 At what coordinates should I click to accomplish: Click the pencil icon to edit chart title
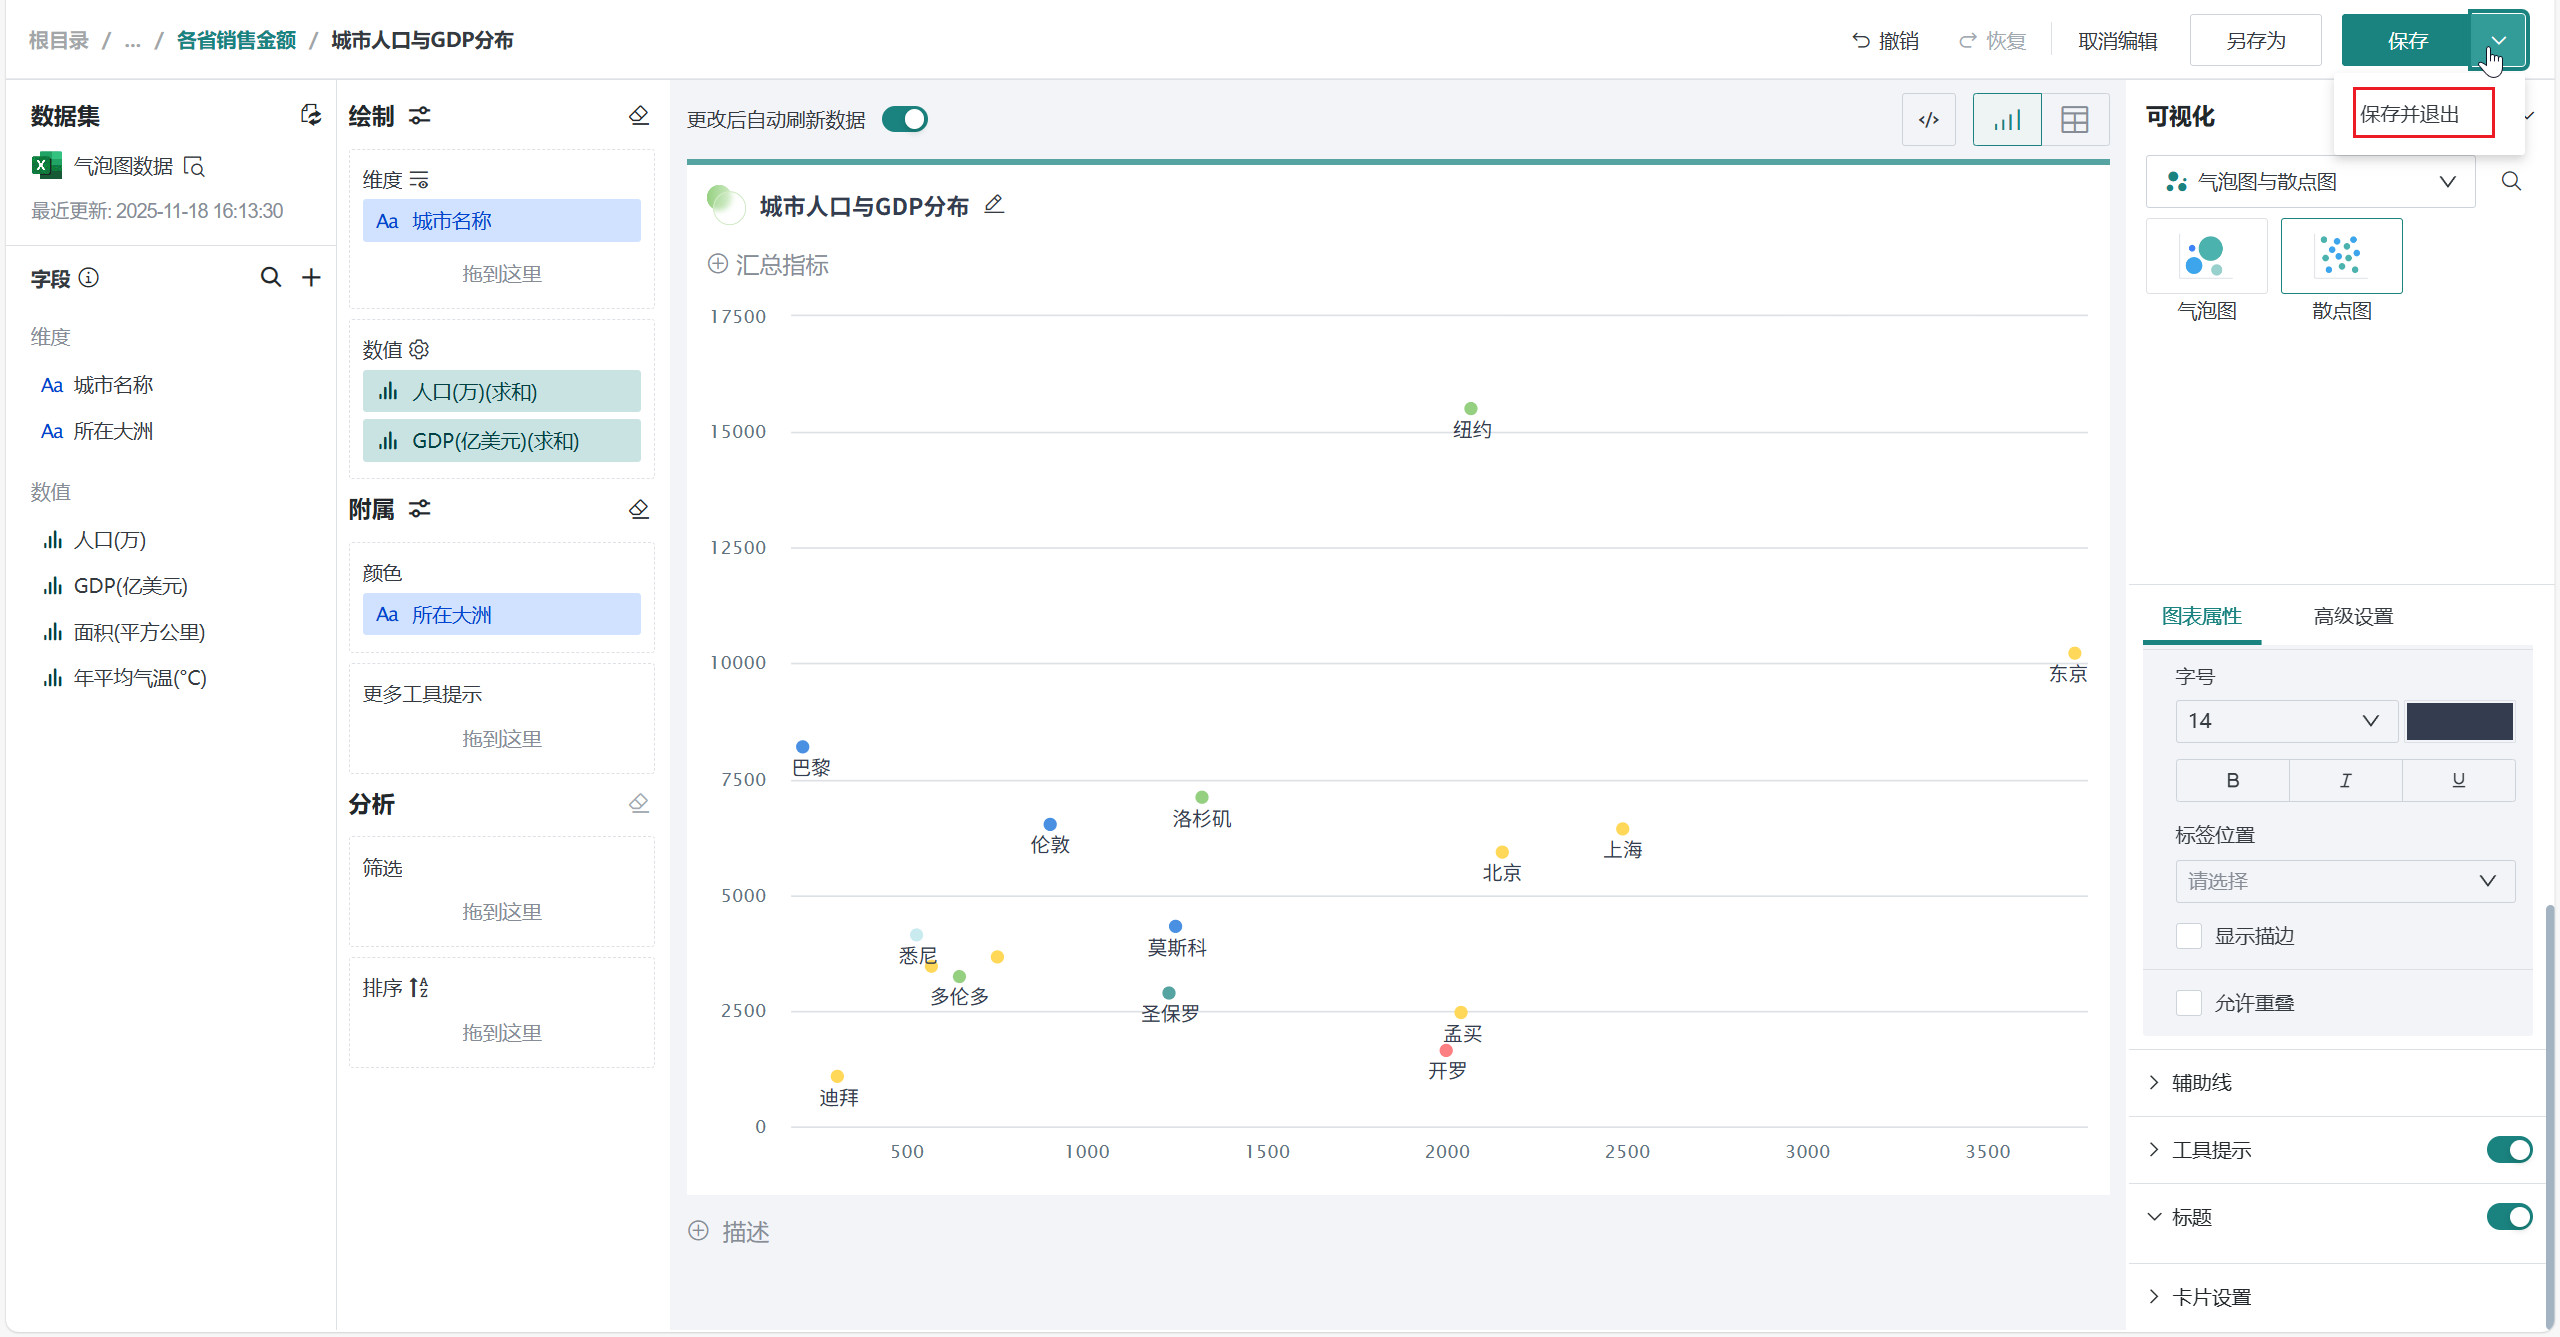pos(994,205)
